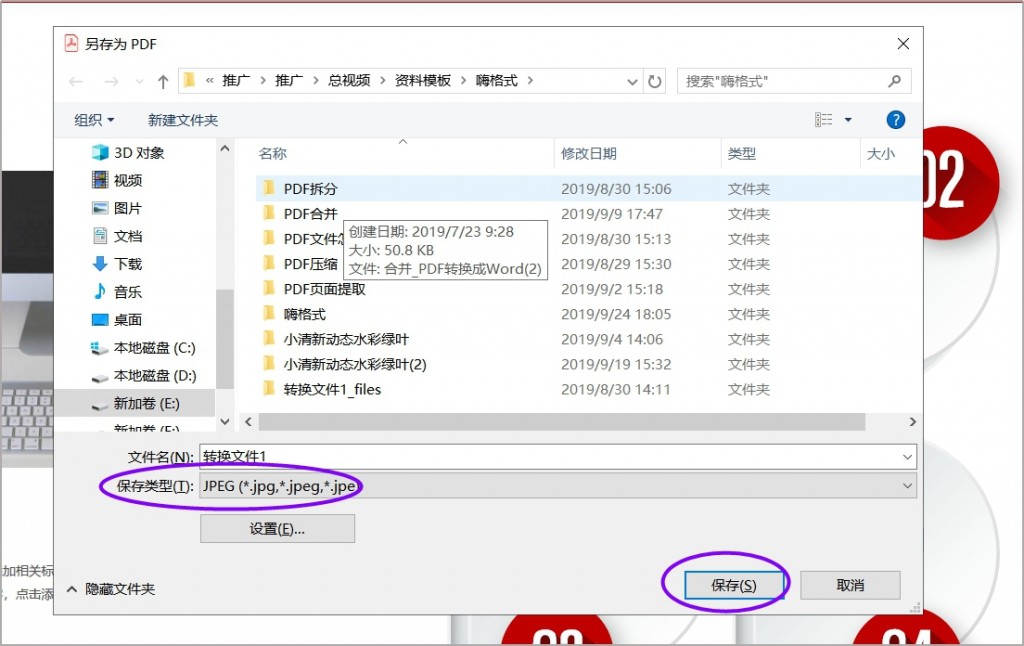Select the 转换文件1_files folder
The height and width of the screenshot is (646, 1024).
click(332, 389)
